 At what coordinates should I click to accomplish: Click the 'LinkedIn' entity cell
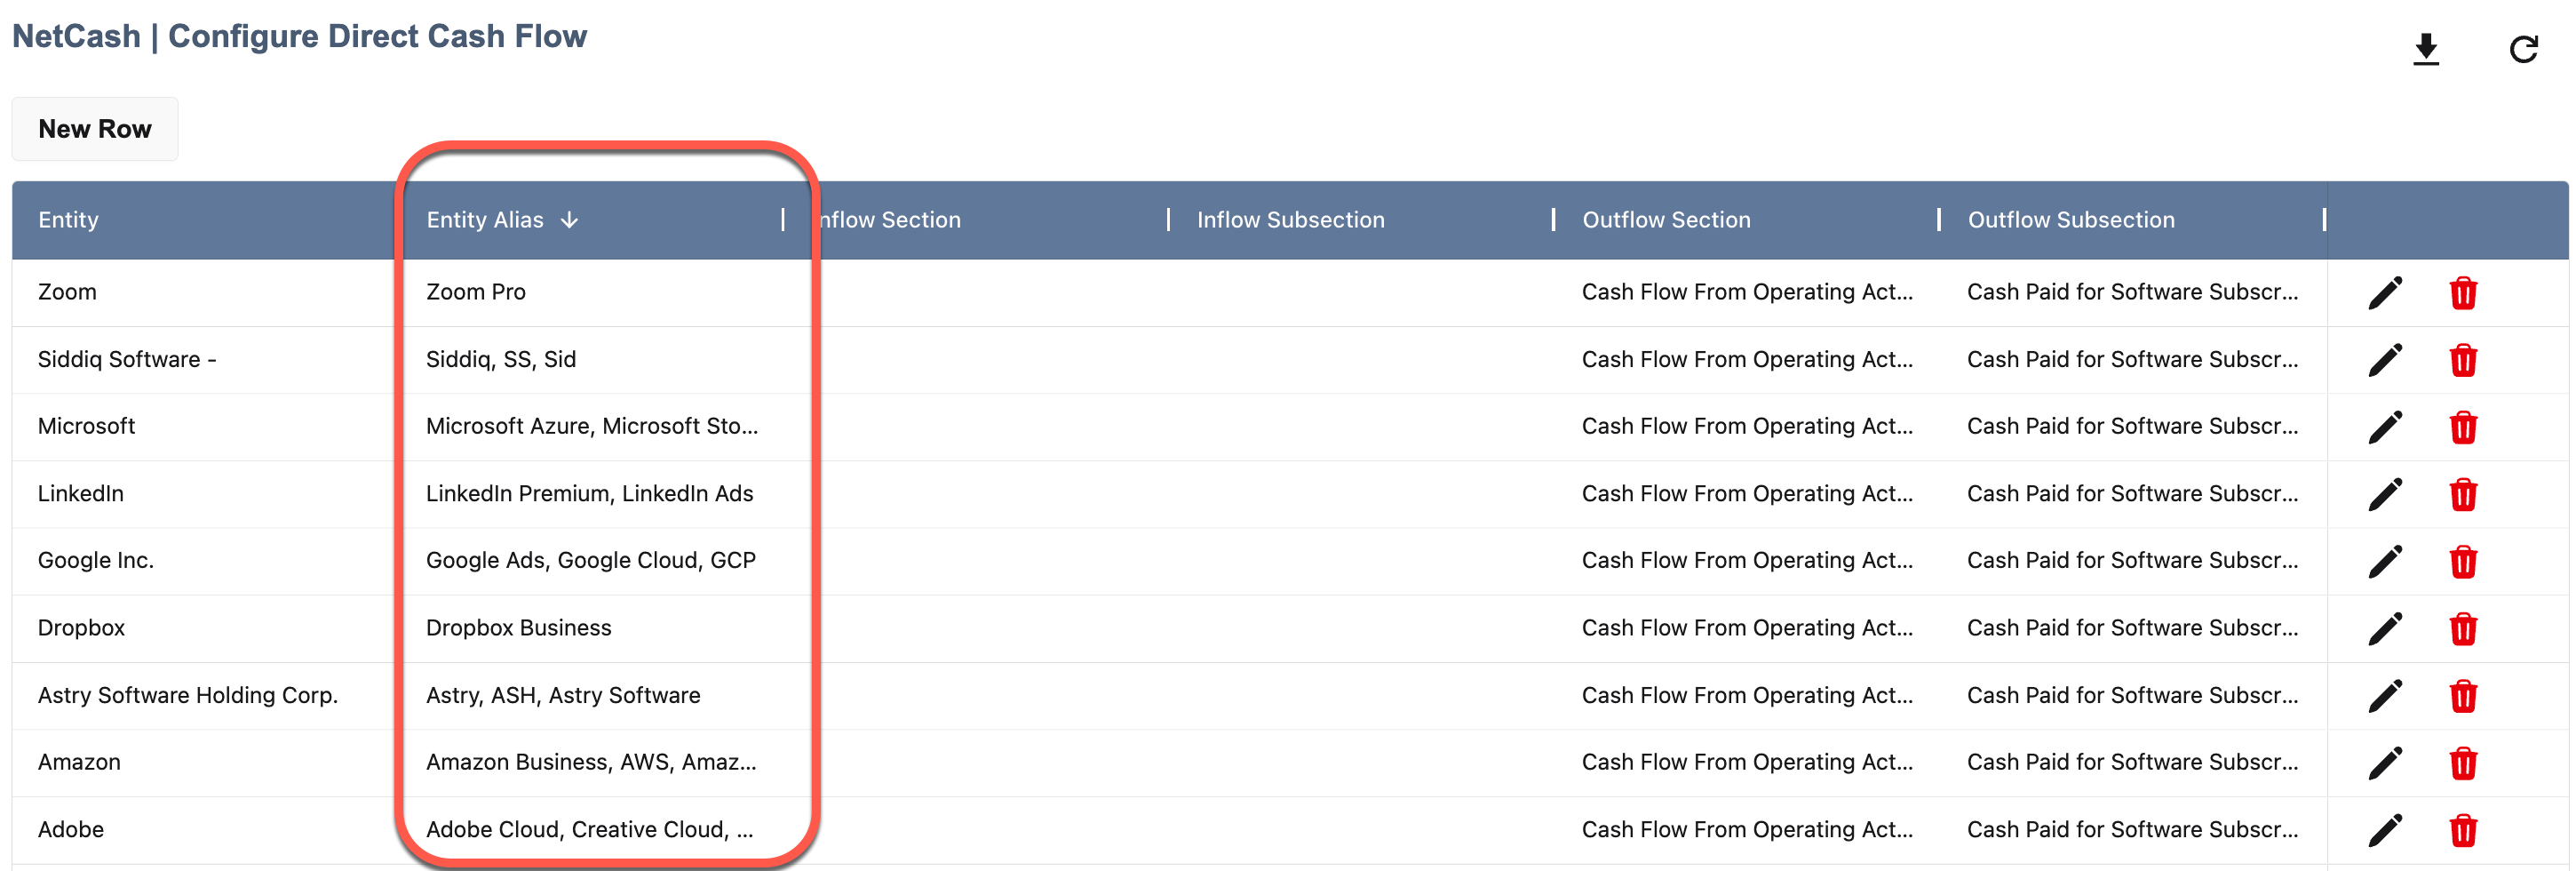(206, 493)
